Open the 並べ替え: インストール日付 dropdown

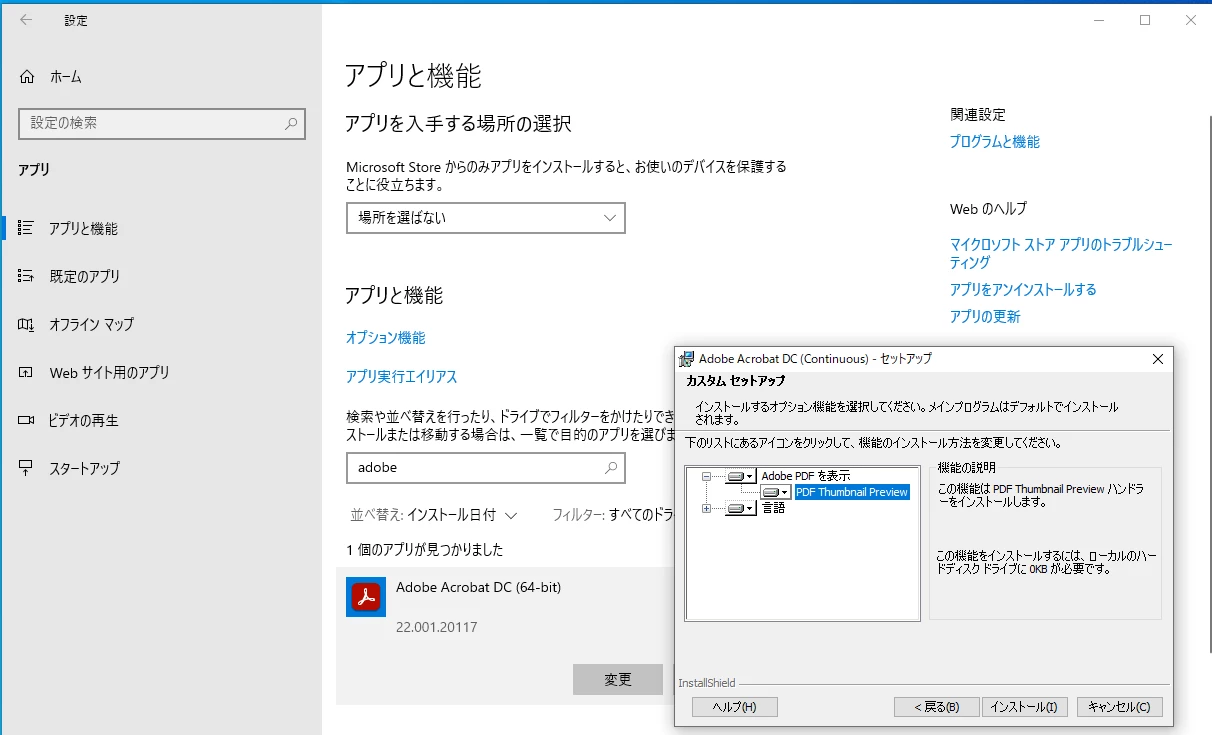pos(434,515)
